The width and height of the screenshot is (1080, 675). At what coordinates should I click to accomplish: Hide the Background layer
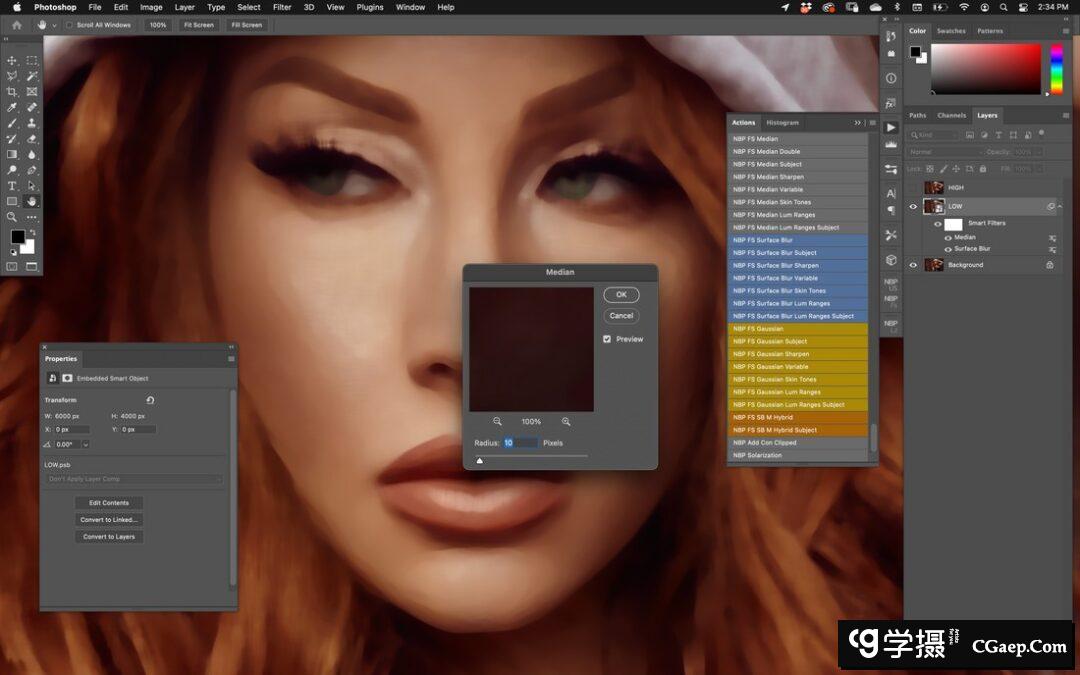[x=913, y=265]
